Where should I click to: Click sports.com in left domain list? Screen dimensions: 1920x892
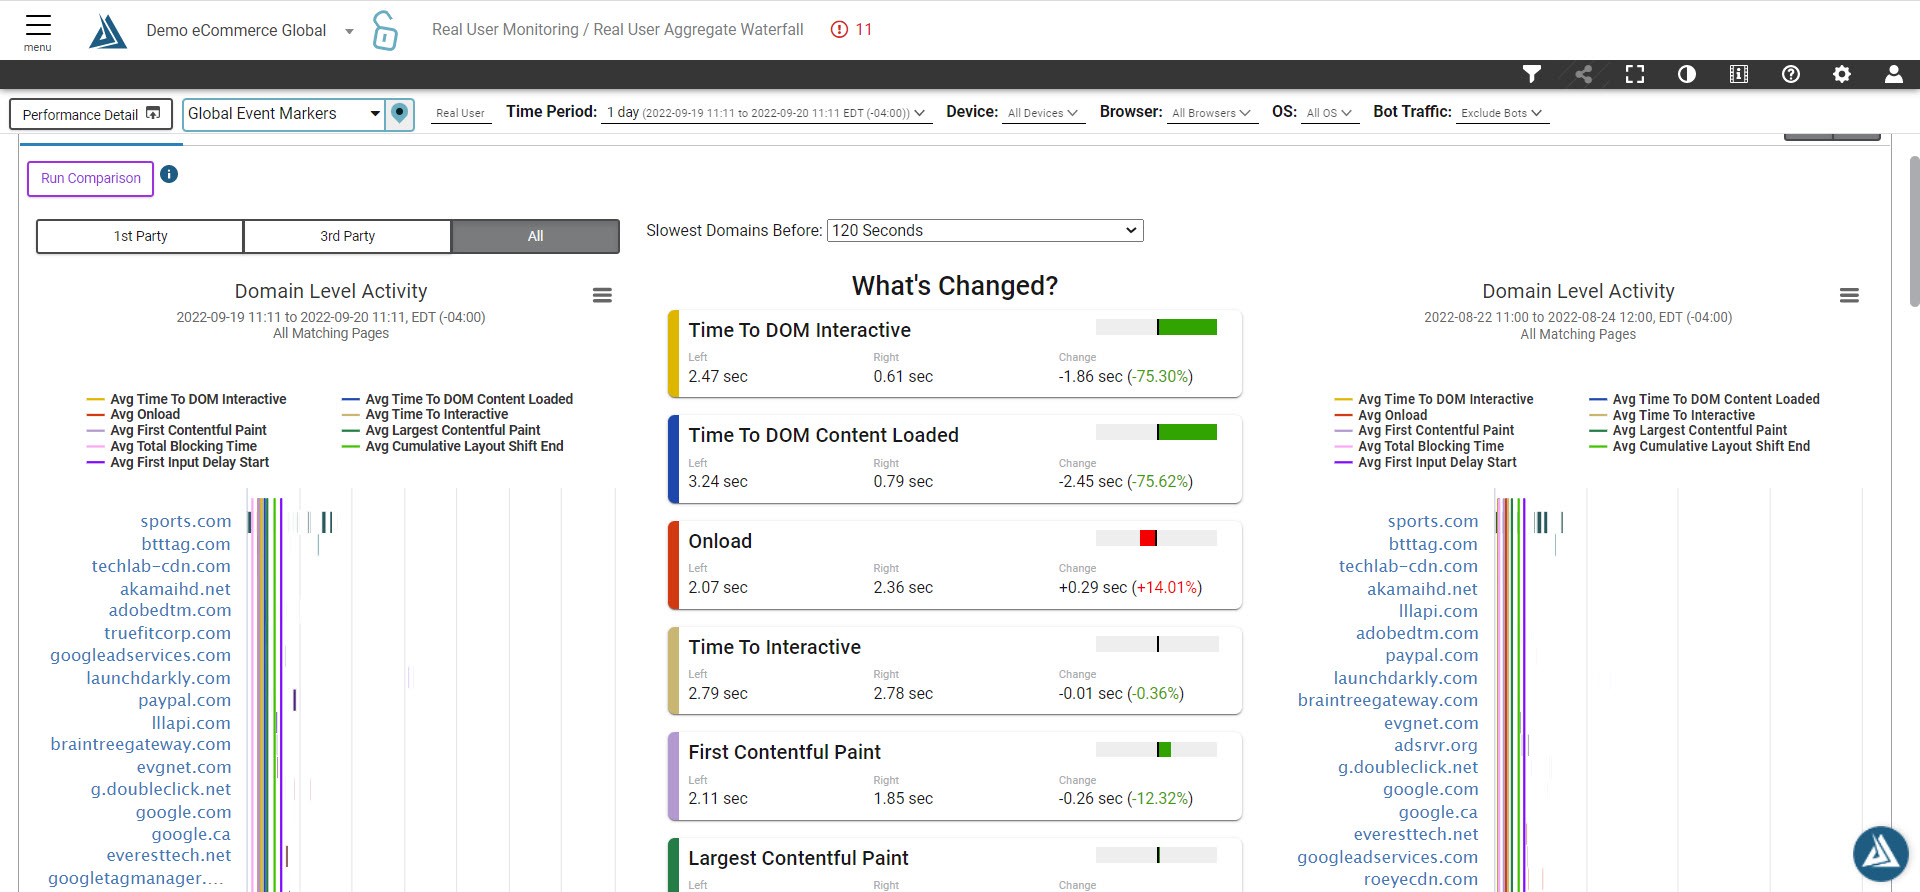[186, 521]
